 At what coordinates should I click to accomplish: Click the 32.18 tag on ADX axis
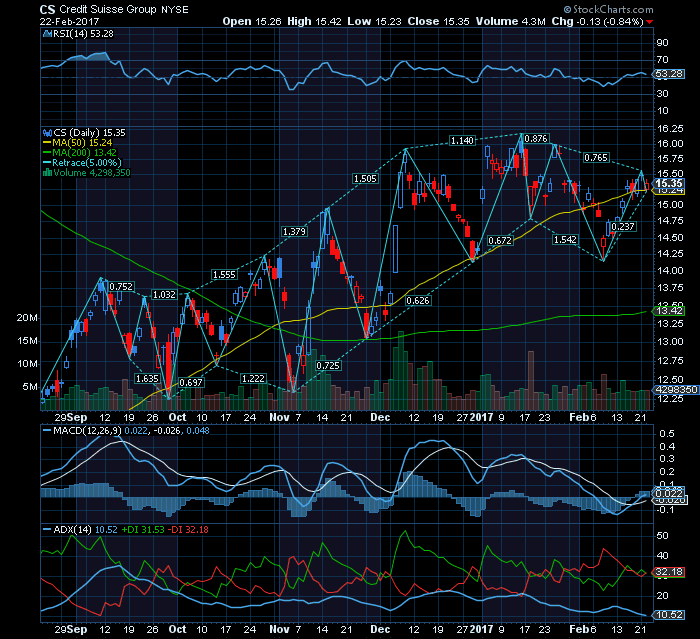coord(669,572)
